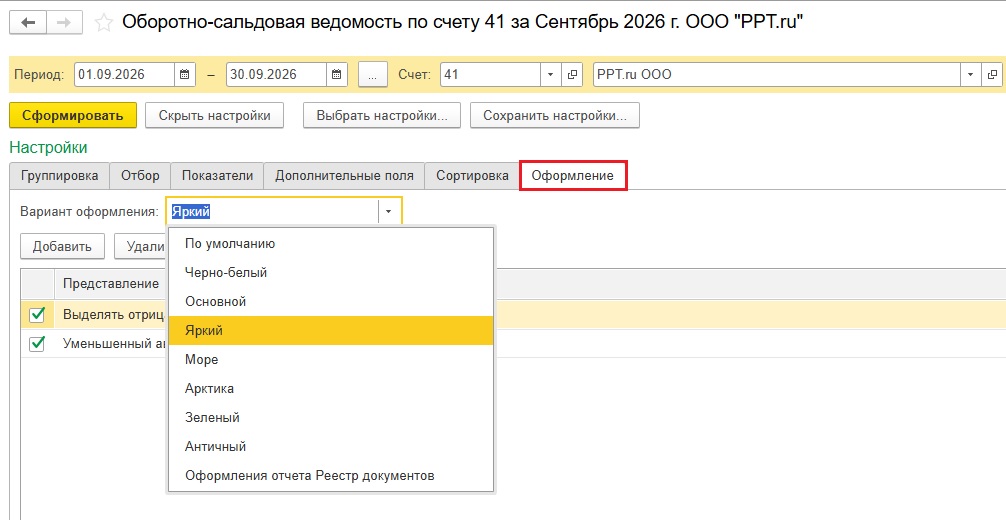Switch to the Группировка tab
This screenshot has width=1006, height=520.
pyautogui.click(x=60, y=175)
